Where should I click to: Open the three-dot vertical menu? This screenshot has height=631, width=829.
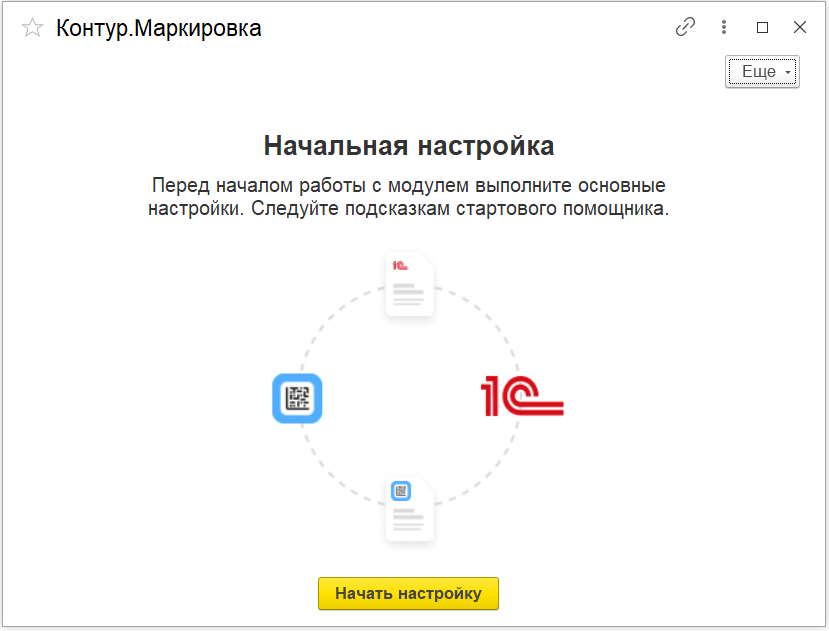(724, 28)
